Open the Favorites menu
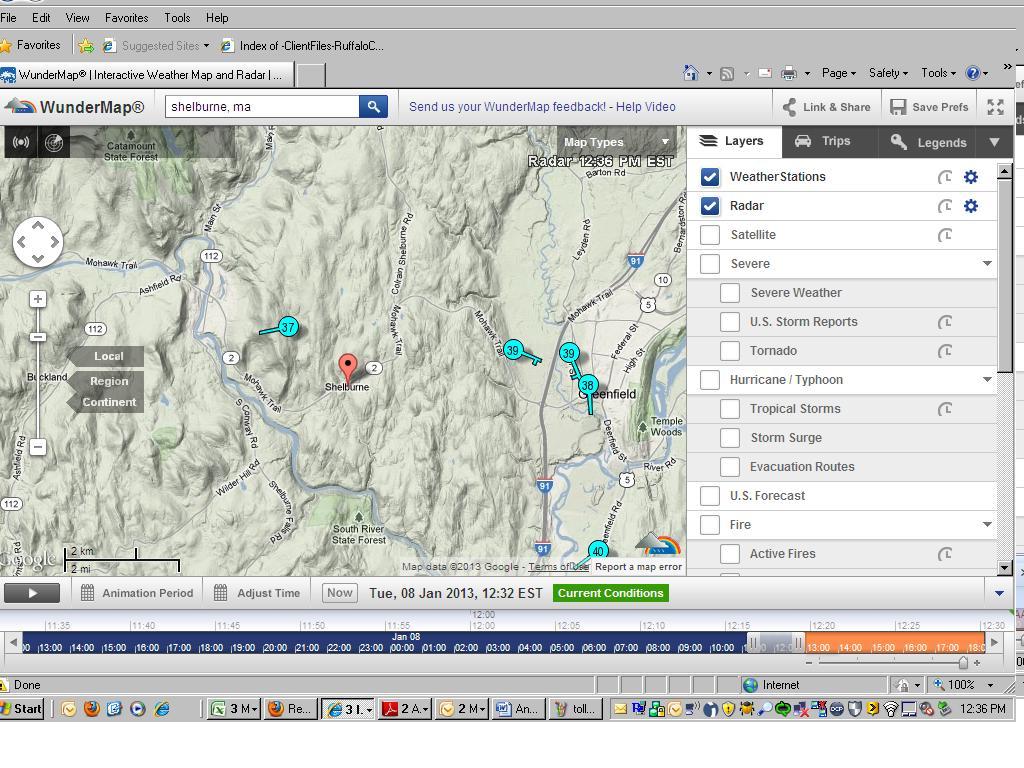The image size is (1024, 768). [127, 18]
